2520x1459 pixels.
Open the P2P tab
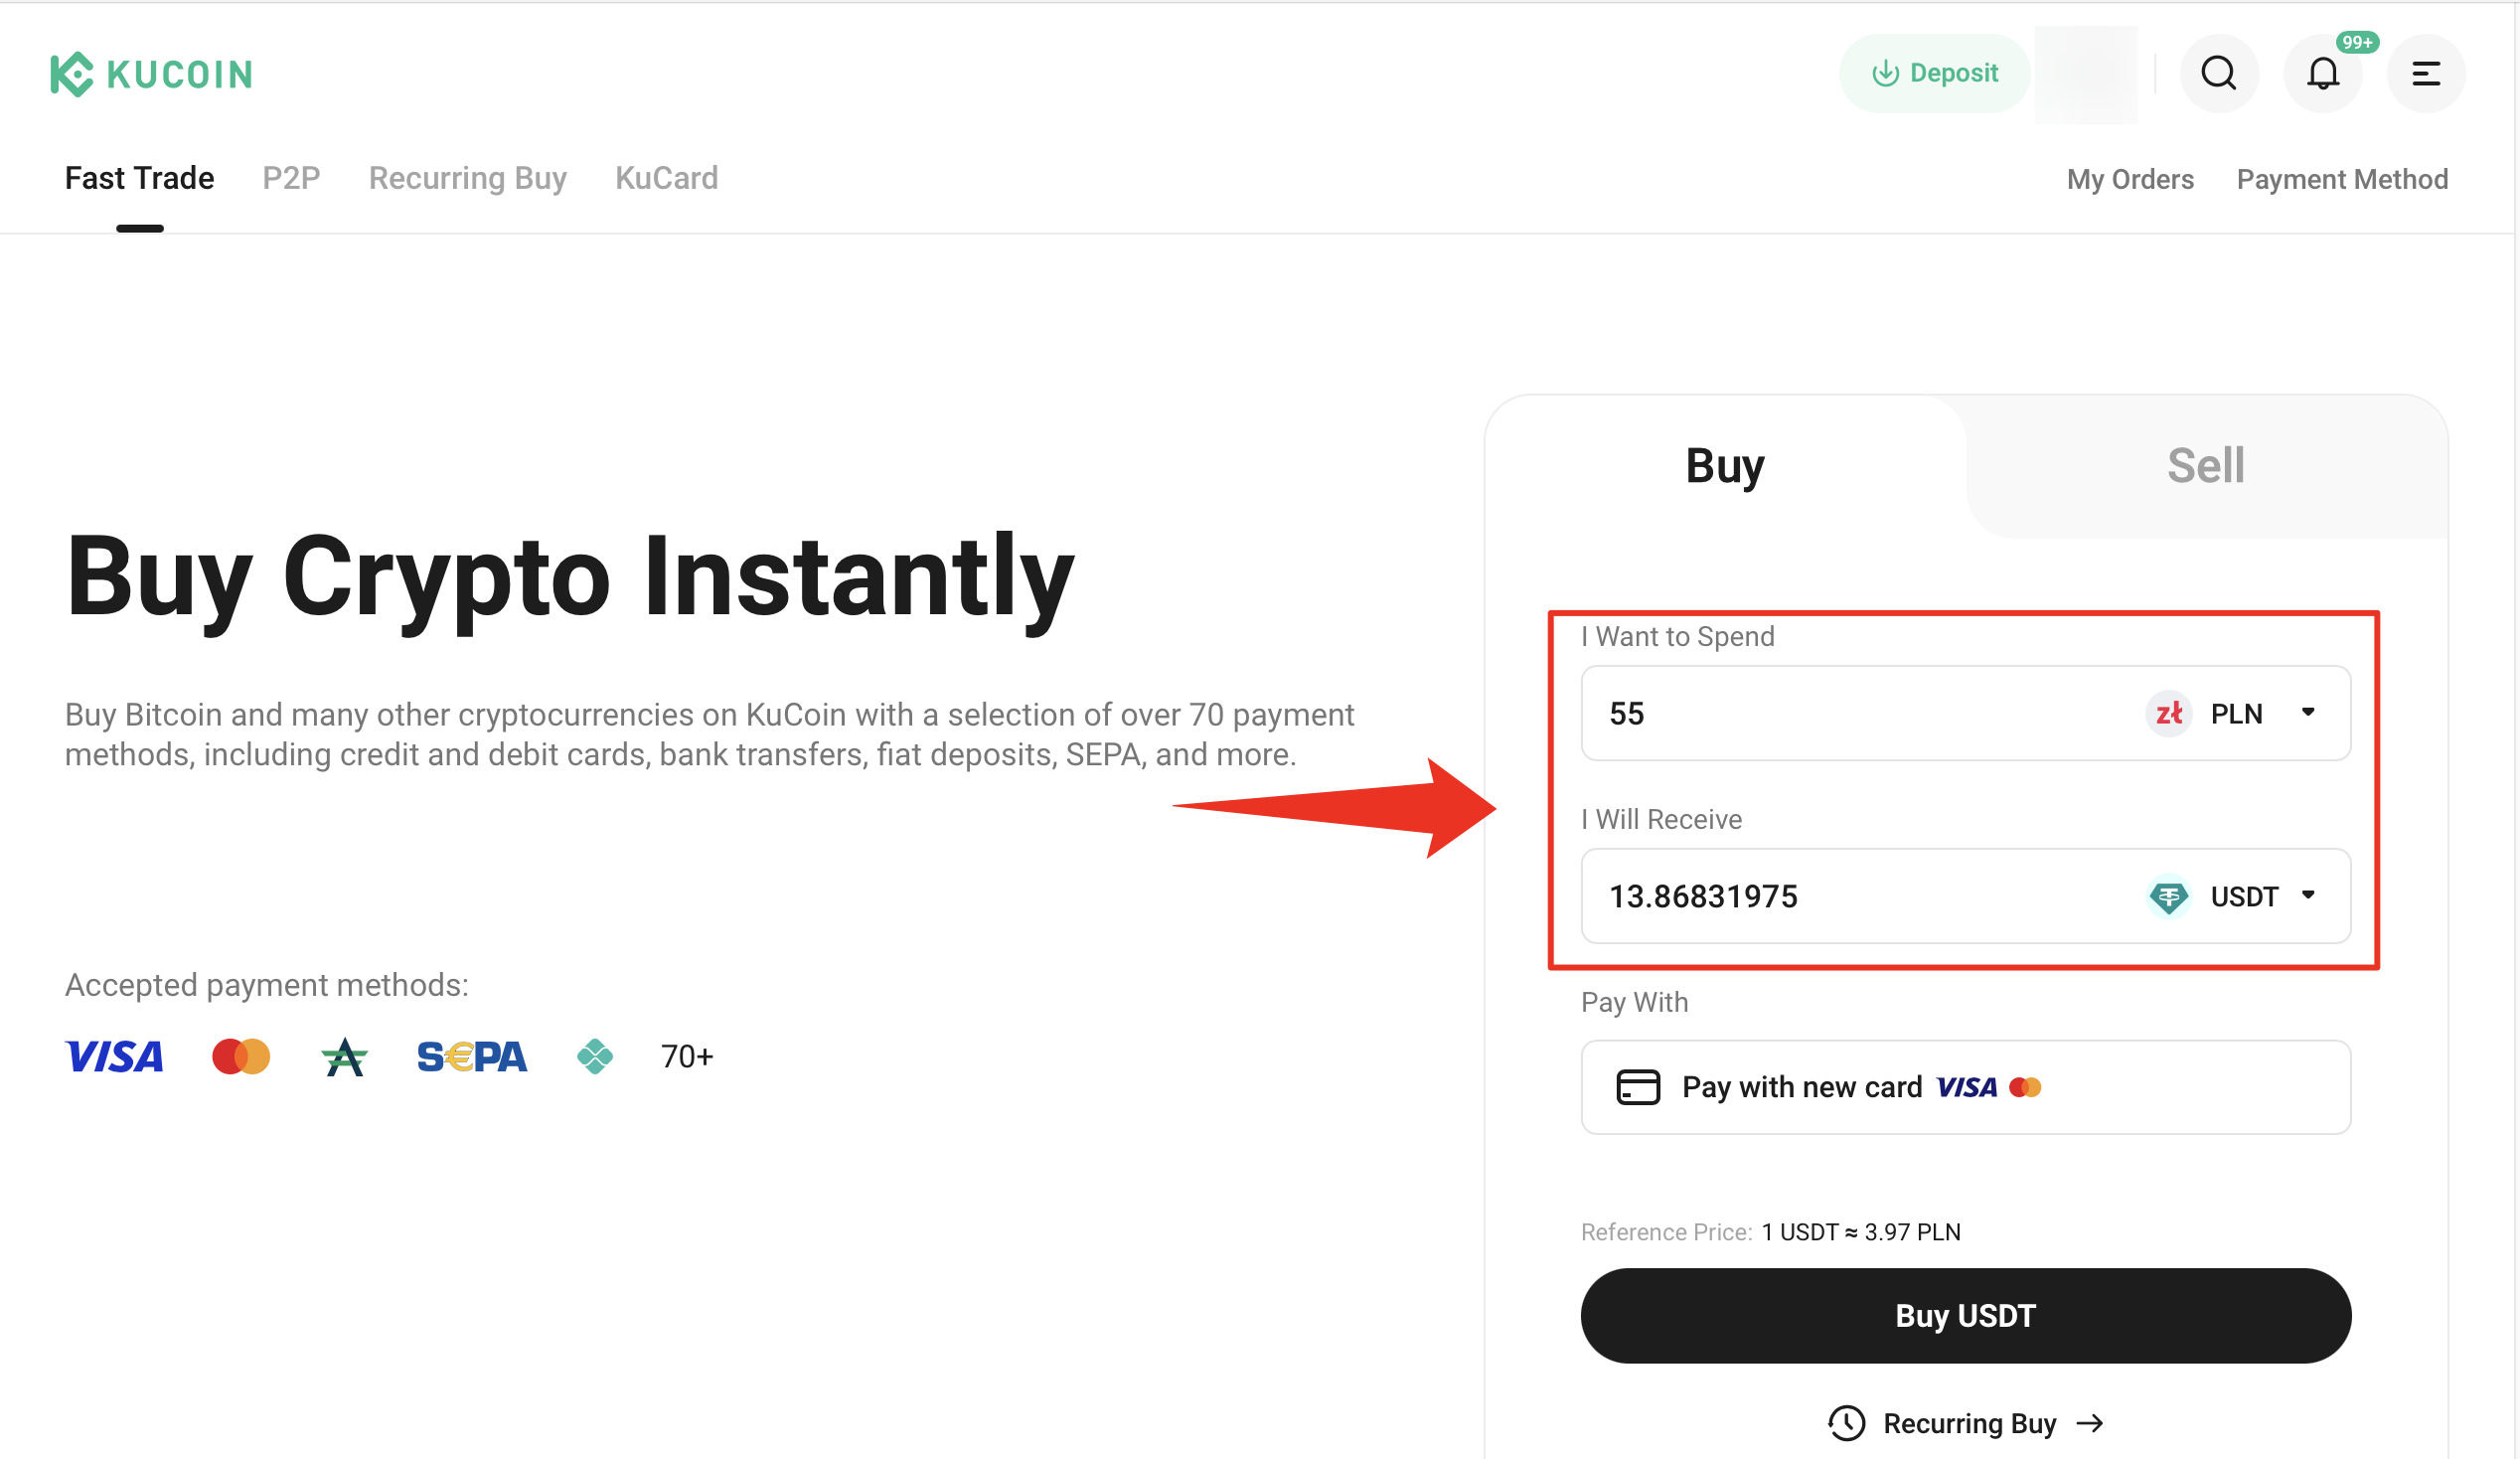click(291, 178)
